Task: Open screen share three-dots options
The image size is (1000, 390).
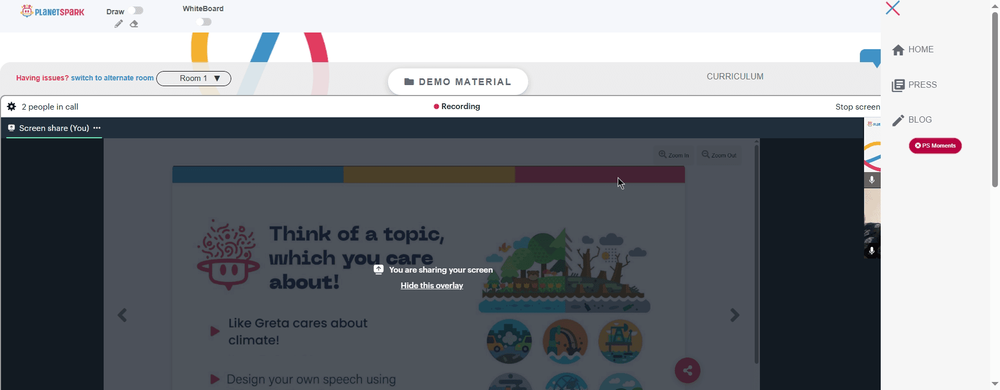Action: coord(97,128)
